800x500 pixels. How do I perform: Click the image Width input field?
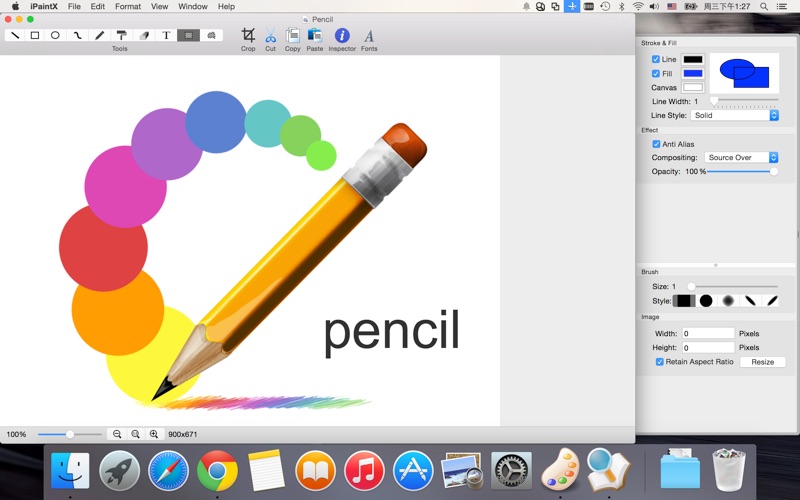coord(709,334)
